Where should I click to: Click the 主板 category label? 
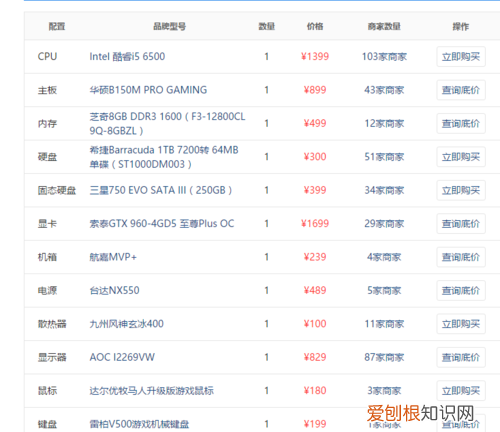(x=47, y=90)
